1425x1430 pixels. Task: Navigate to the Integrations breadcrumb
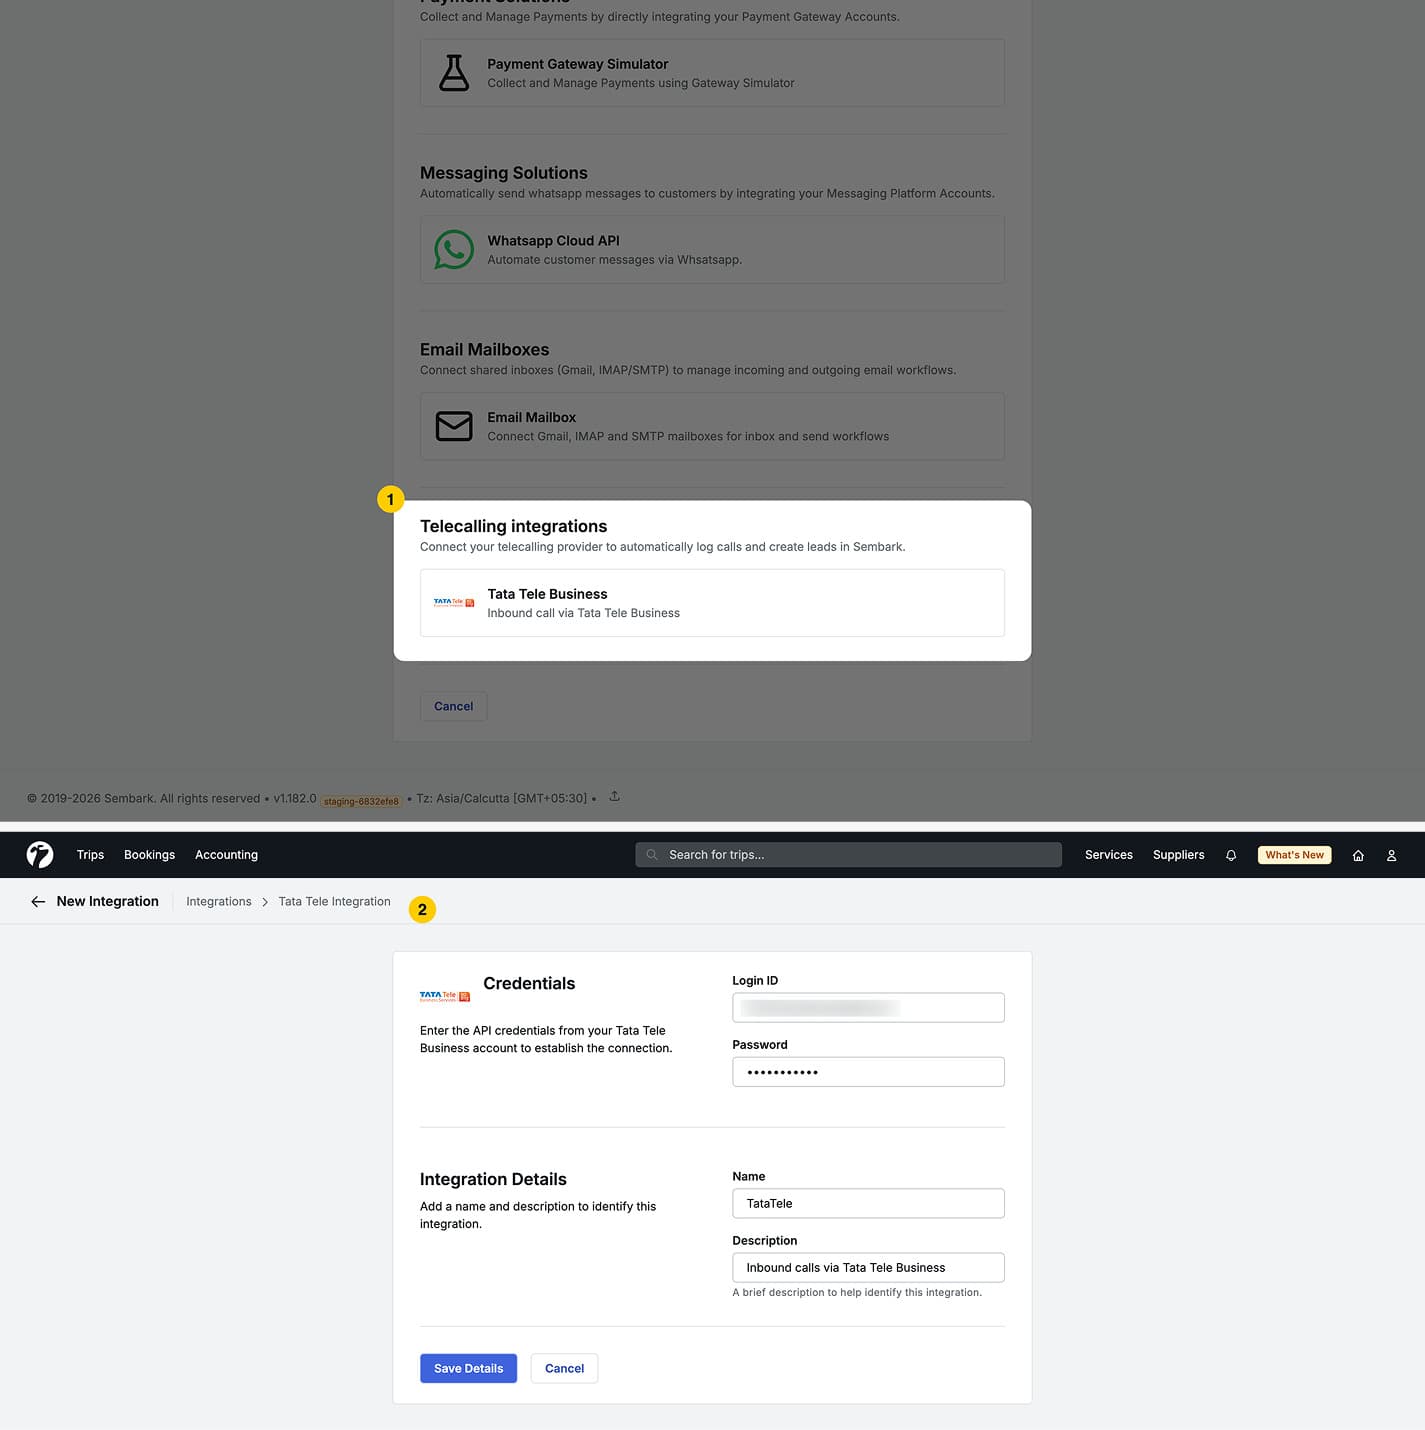pos(219,901)
